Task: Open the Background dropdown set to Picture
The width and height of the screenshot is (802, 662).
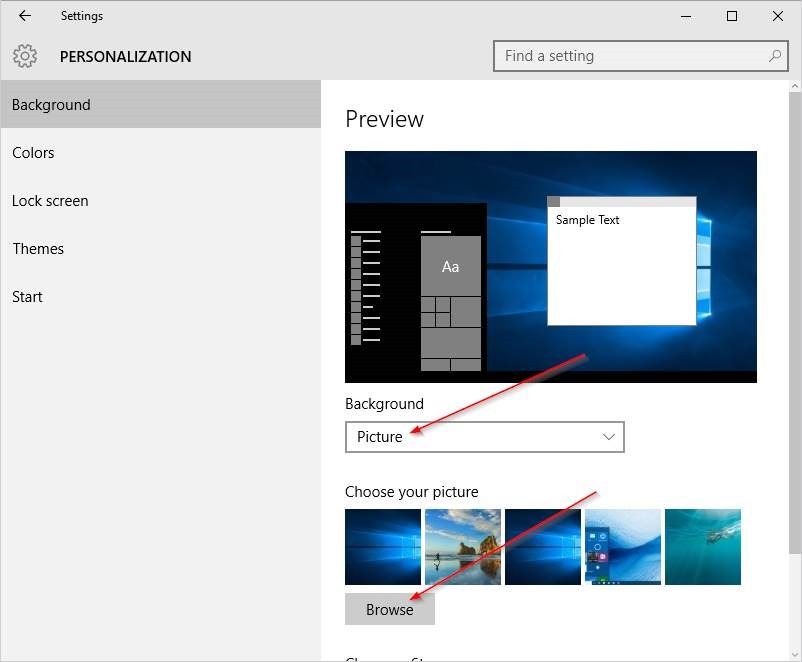Action: [485, 437]
